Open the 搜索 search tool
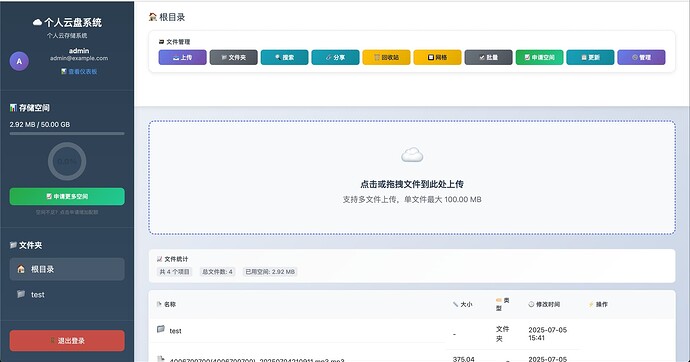 tap(284, 57)
